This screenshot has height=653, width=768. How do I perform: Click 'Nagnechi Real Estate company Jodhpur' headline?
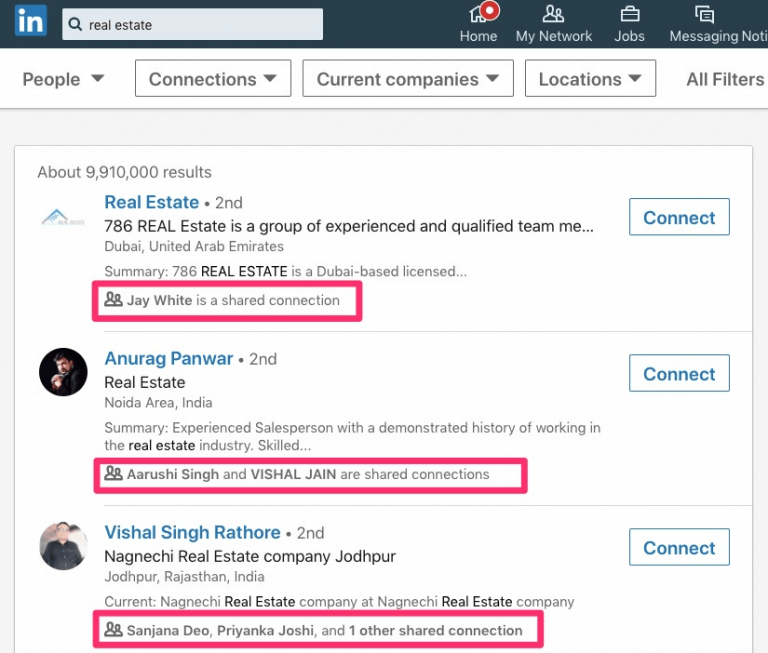tap(250, 556)
